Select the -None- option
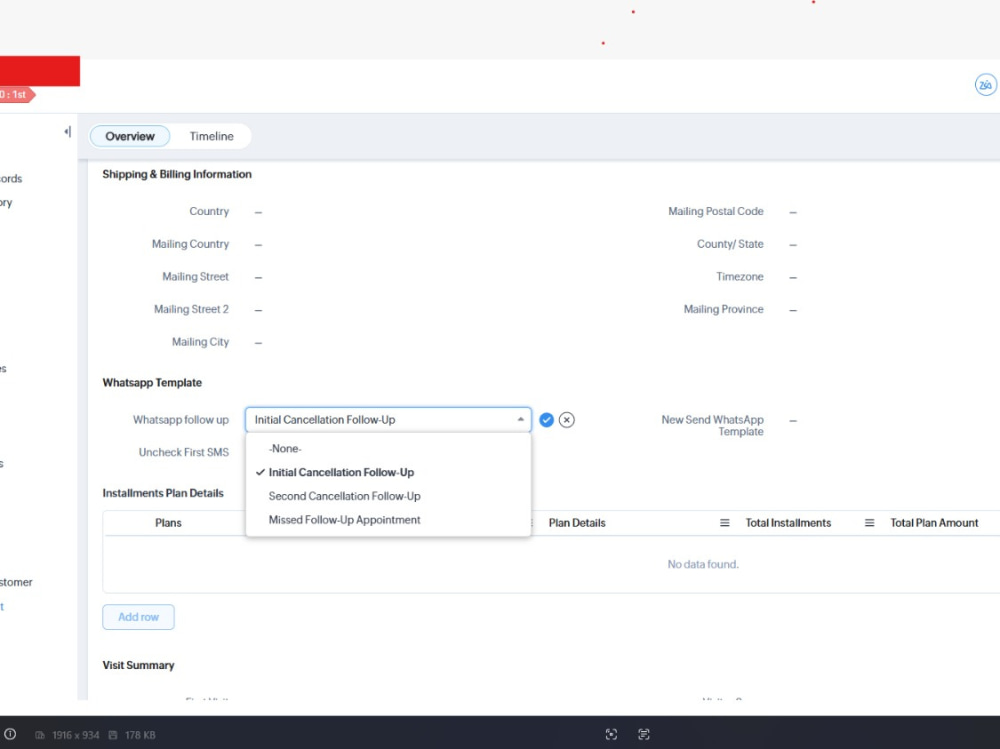 point(388,449)
